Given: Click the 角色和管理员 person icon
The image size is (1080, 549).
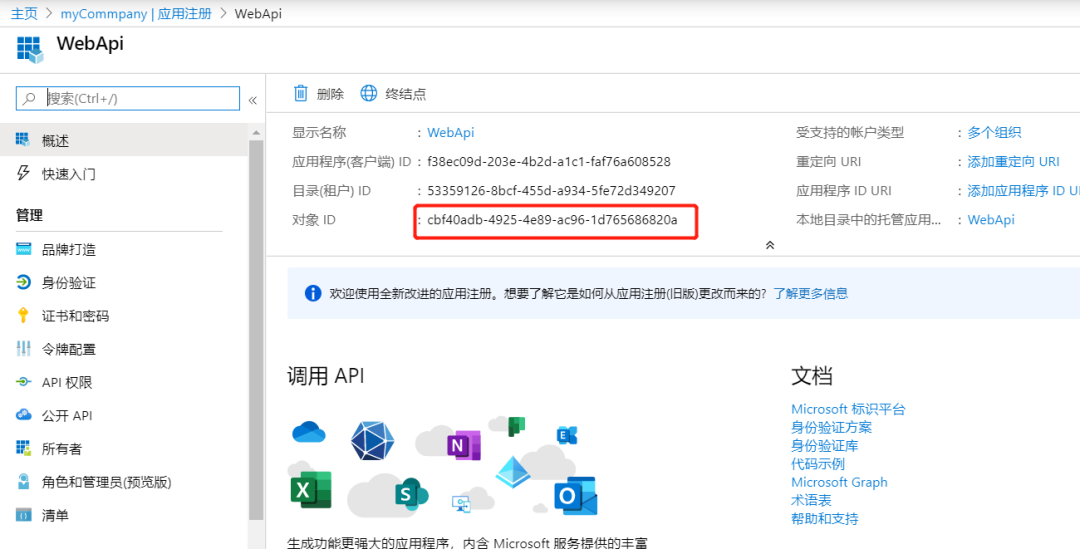Looking at the screenshot, I should pyautogui.click(x=23, y=481).
